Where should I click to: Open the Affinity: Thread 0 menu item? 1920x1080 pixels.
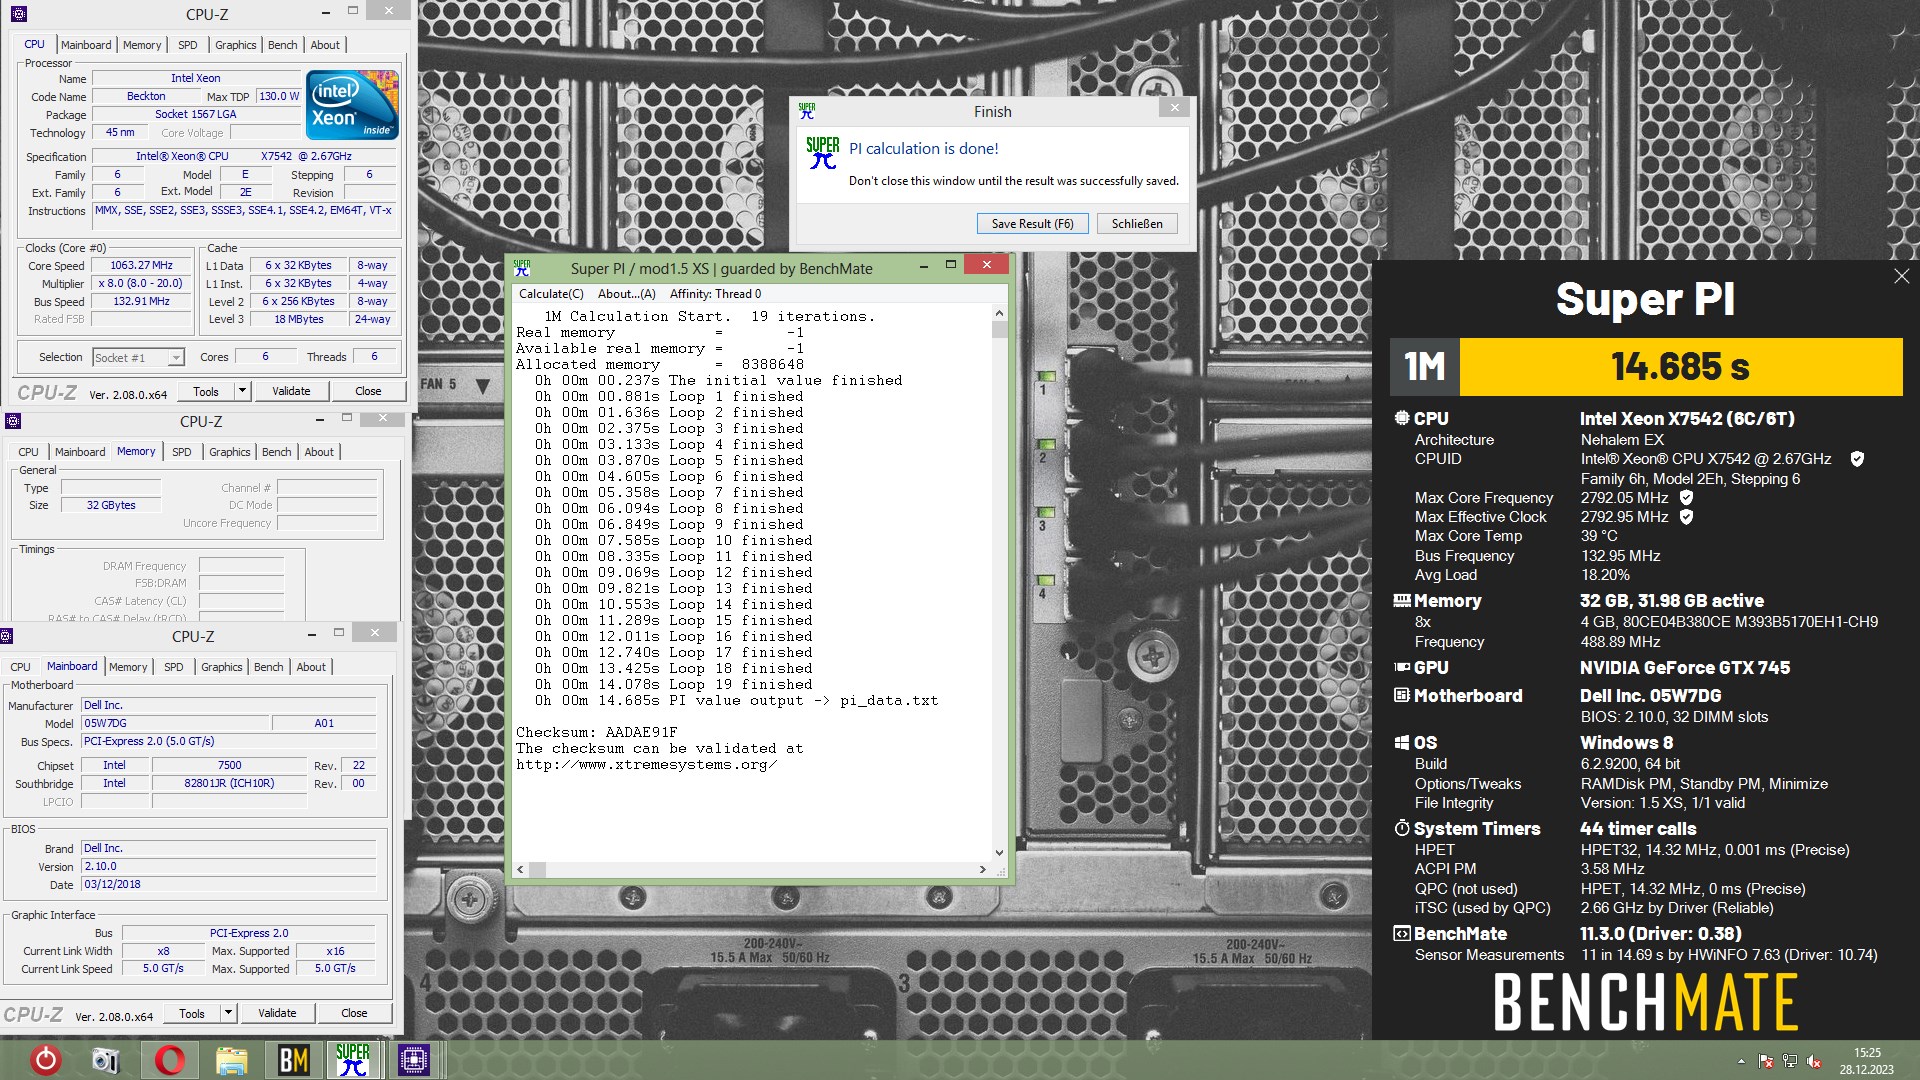click(715, 294)
